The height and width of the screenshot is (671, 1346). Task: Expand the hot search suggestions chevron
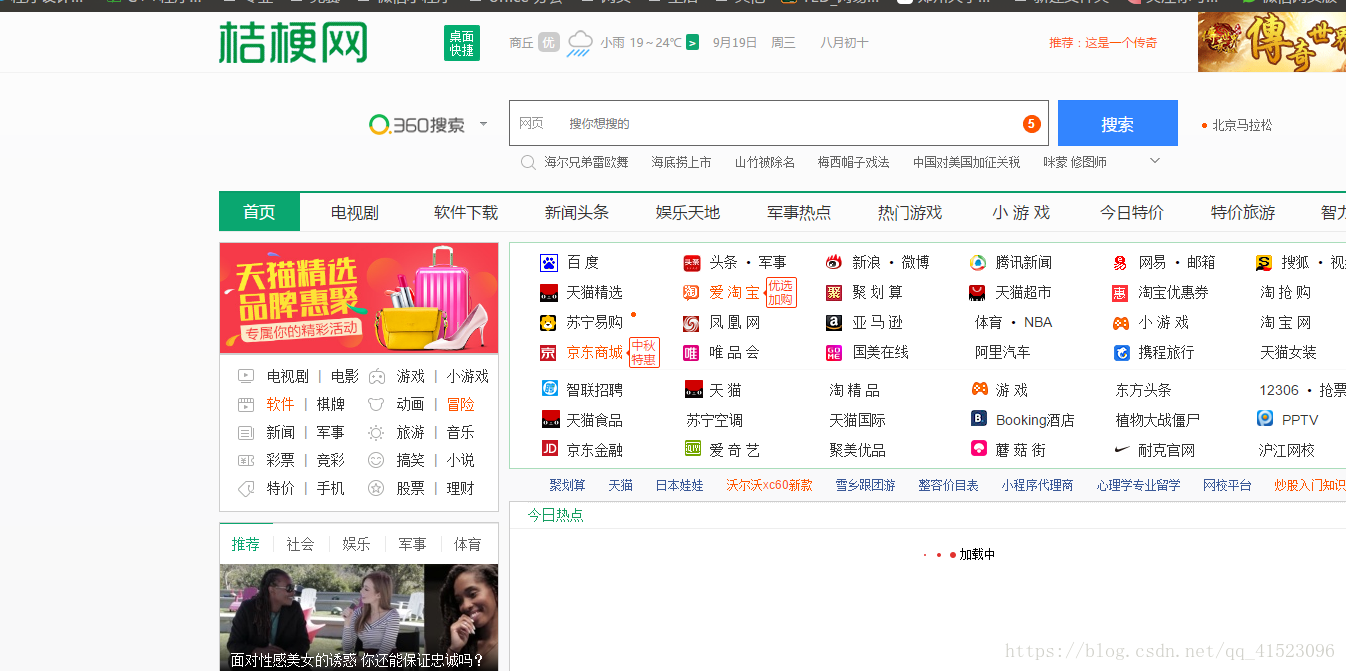(1155, 160)
